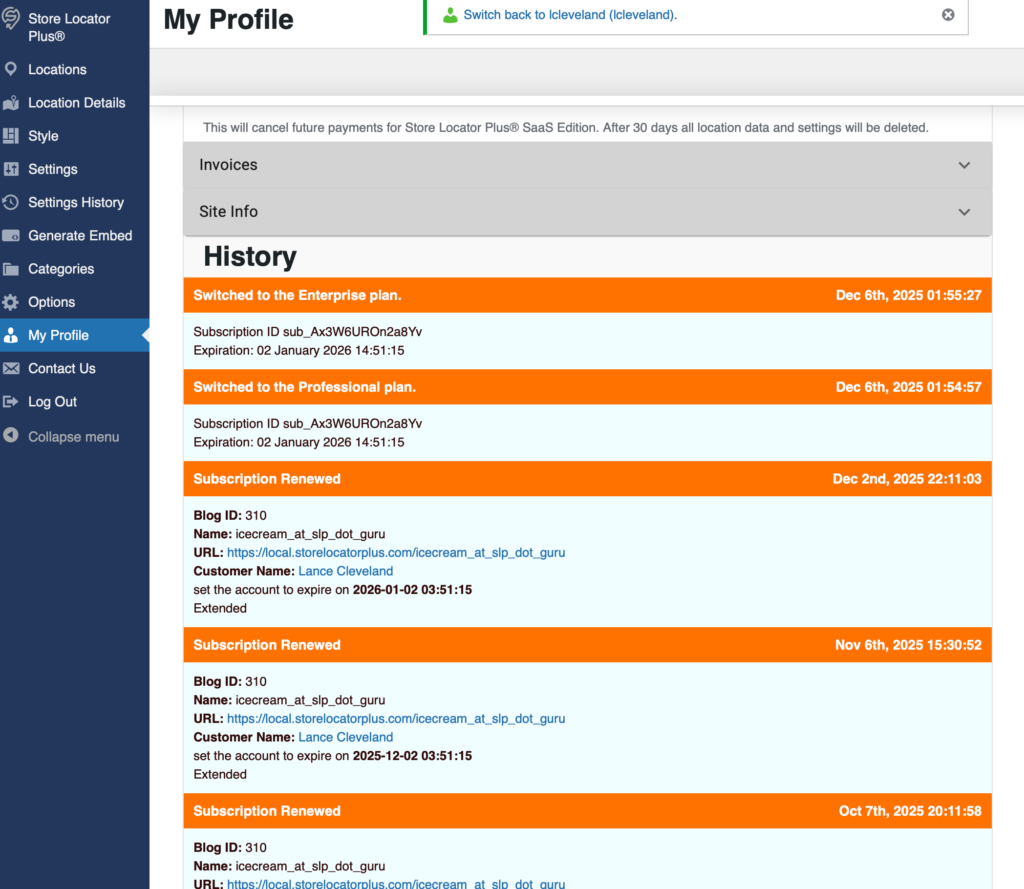Expand the Invoices section chevron
Image resolution: width=1024 pixels, height=889 pixels.
(x=964, y=165)
